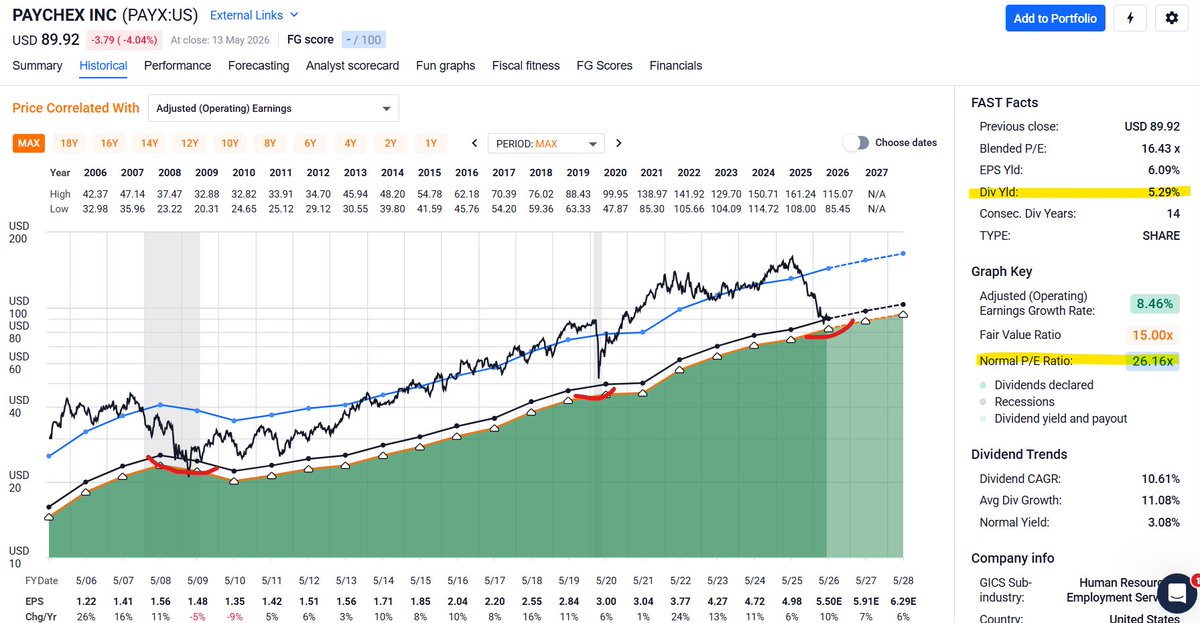Select the 14Y time range button
The image size is (1200, 623).
(x=149, y=143)
